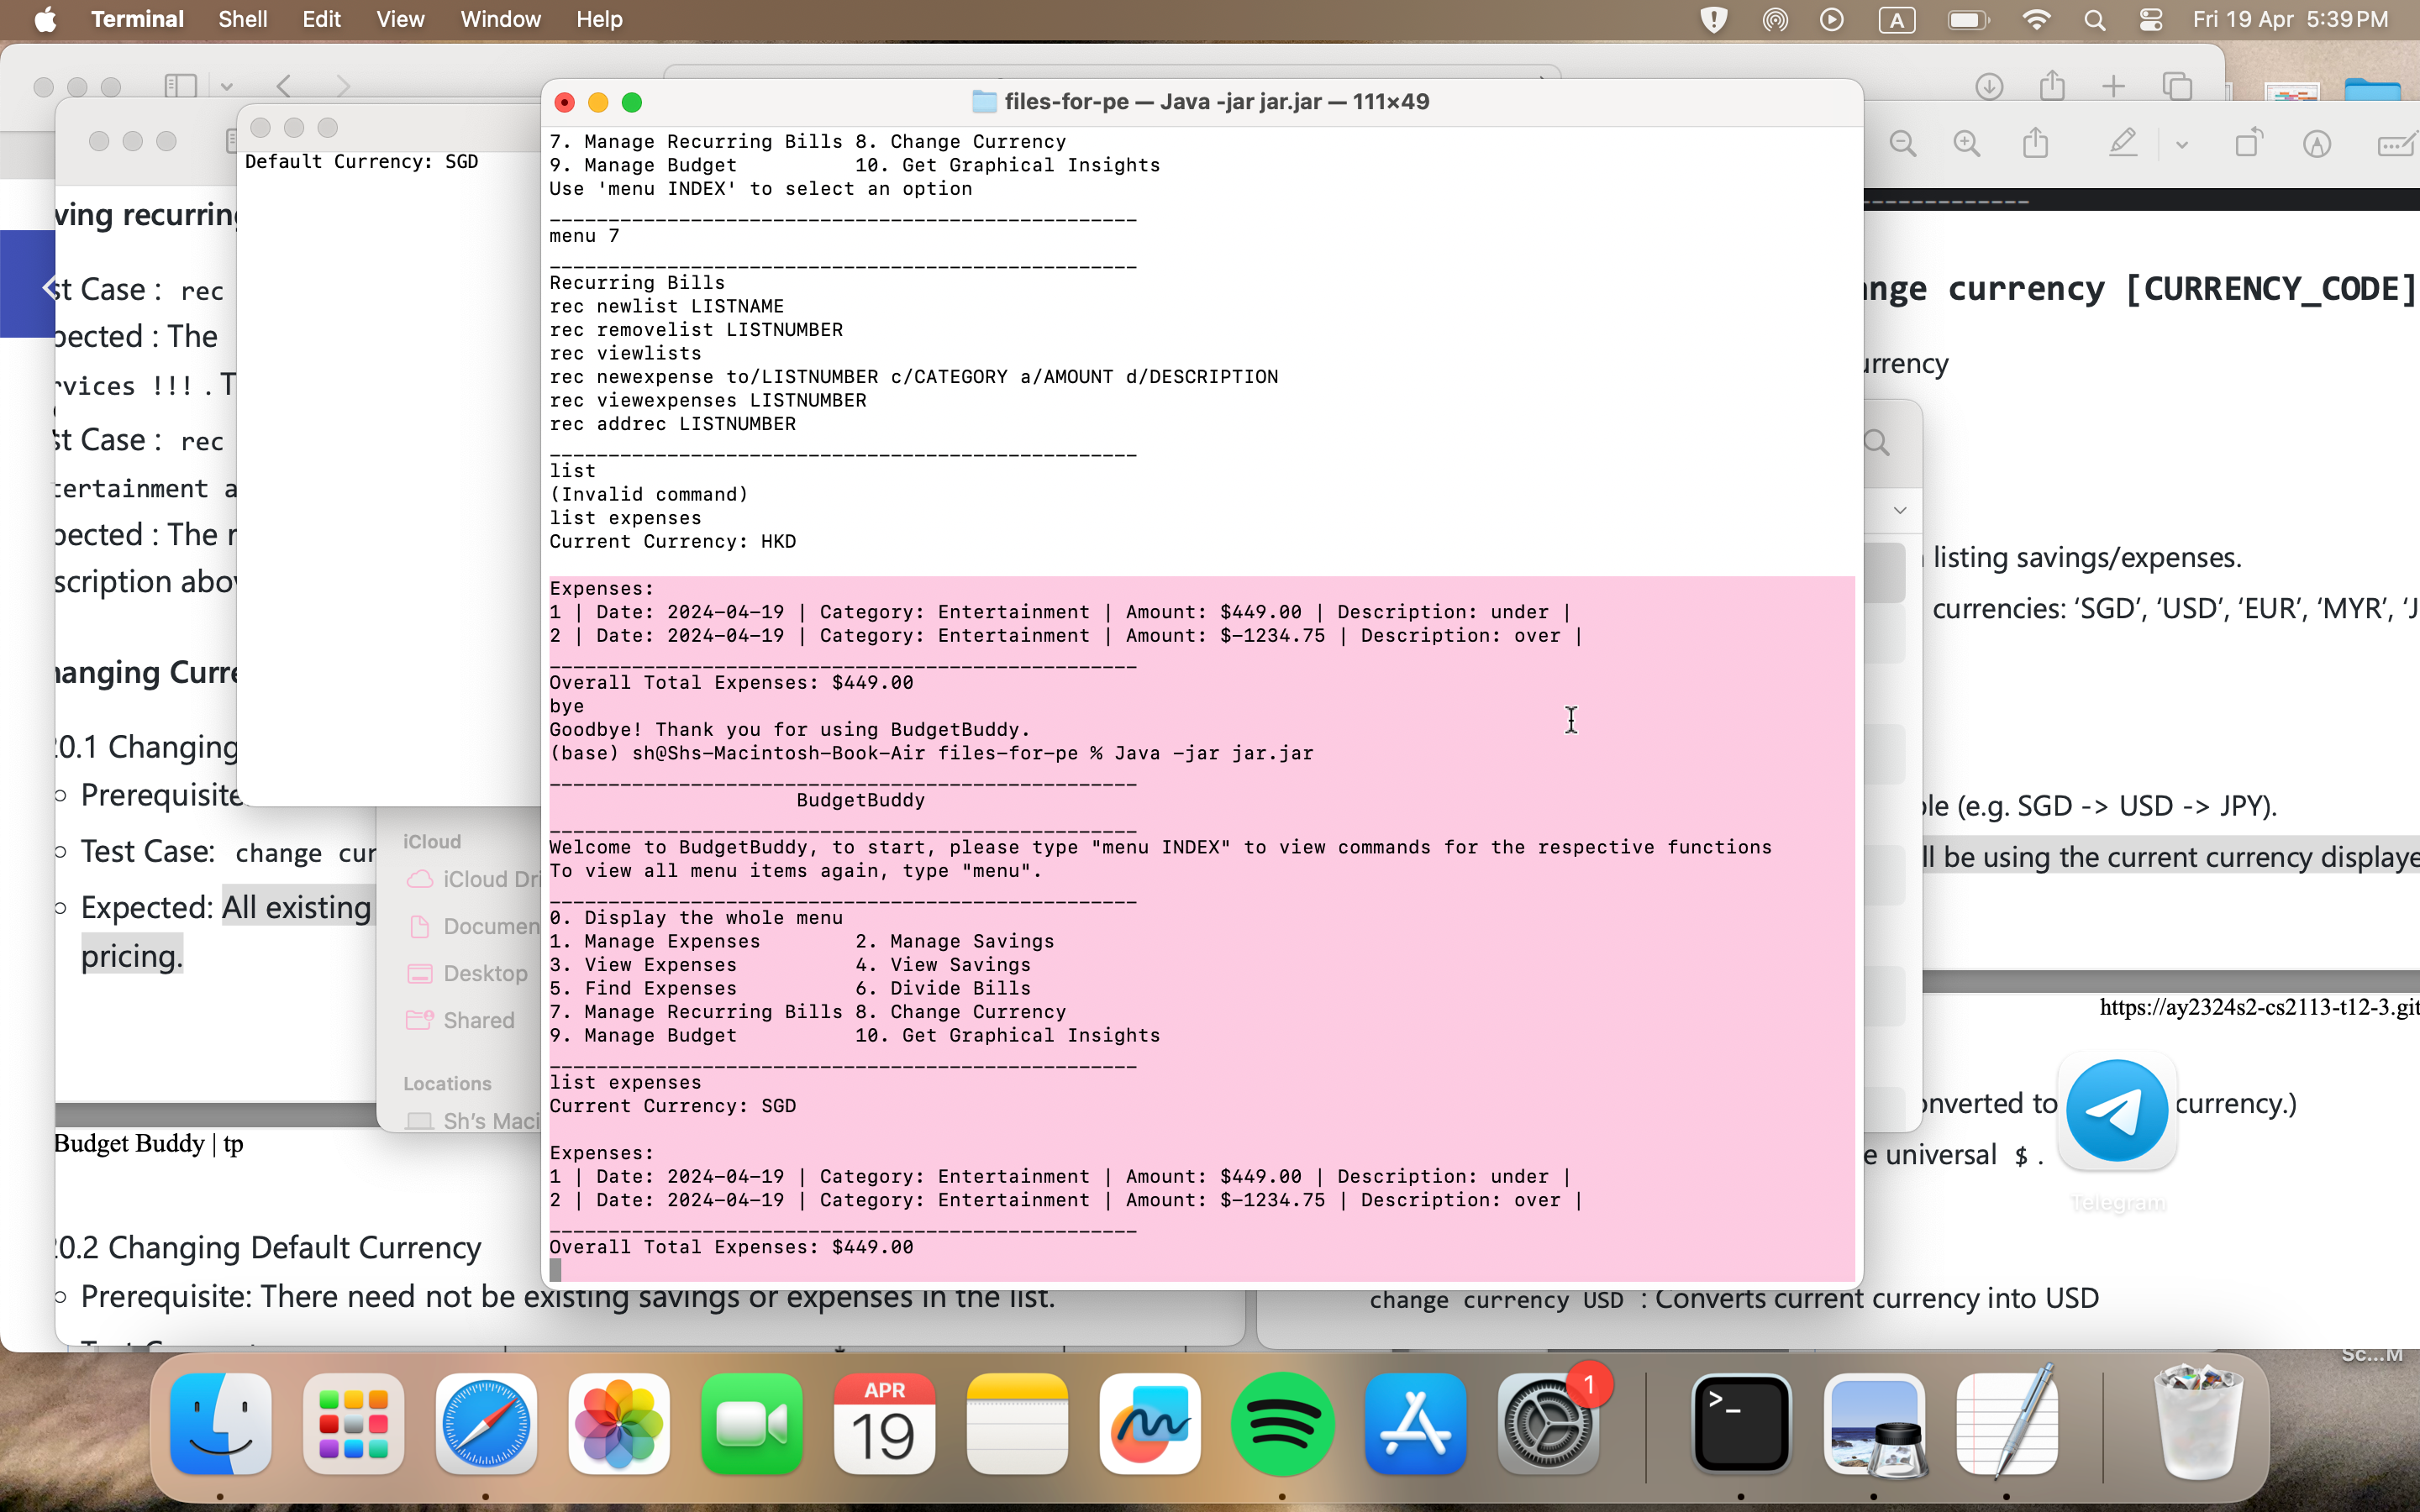Open Spotify from the dock
The image size is (2420, 1512).
1282,1424
